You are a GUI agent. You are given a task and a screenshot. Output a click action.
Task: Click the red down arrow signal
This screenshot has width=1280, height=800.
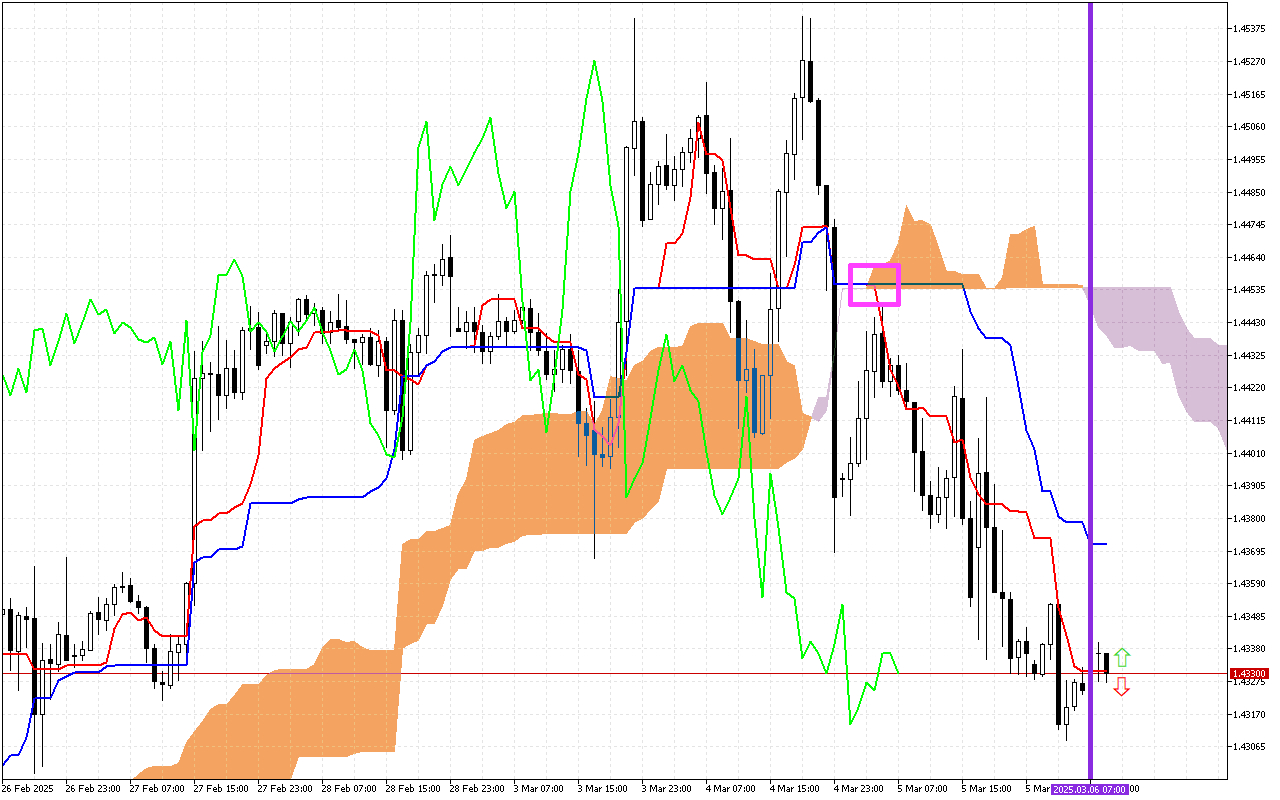click(x=1122, y=686)
